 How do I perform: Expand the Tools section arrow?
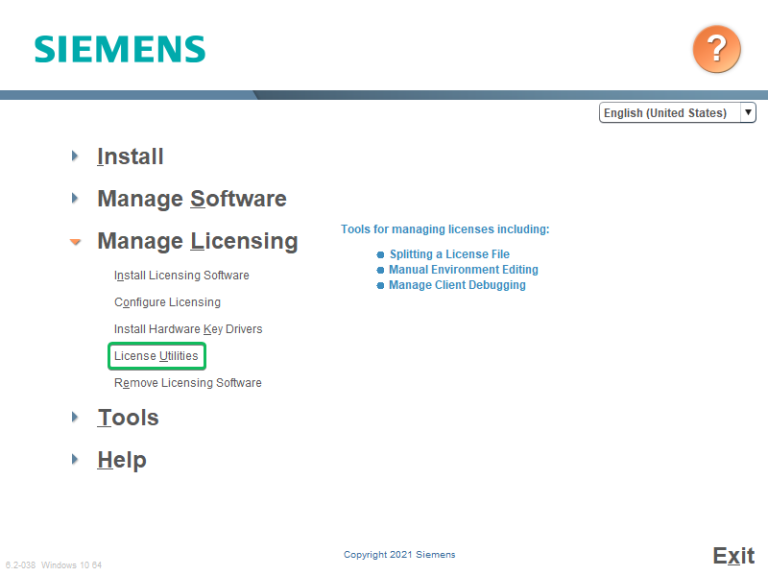(74, 417)
